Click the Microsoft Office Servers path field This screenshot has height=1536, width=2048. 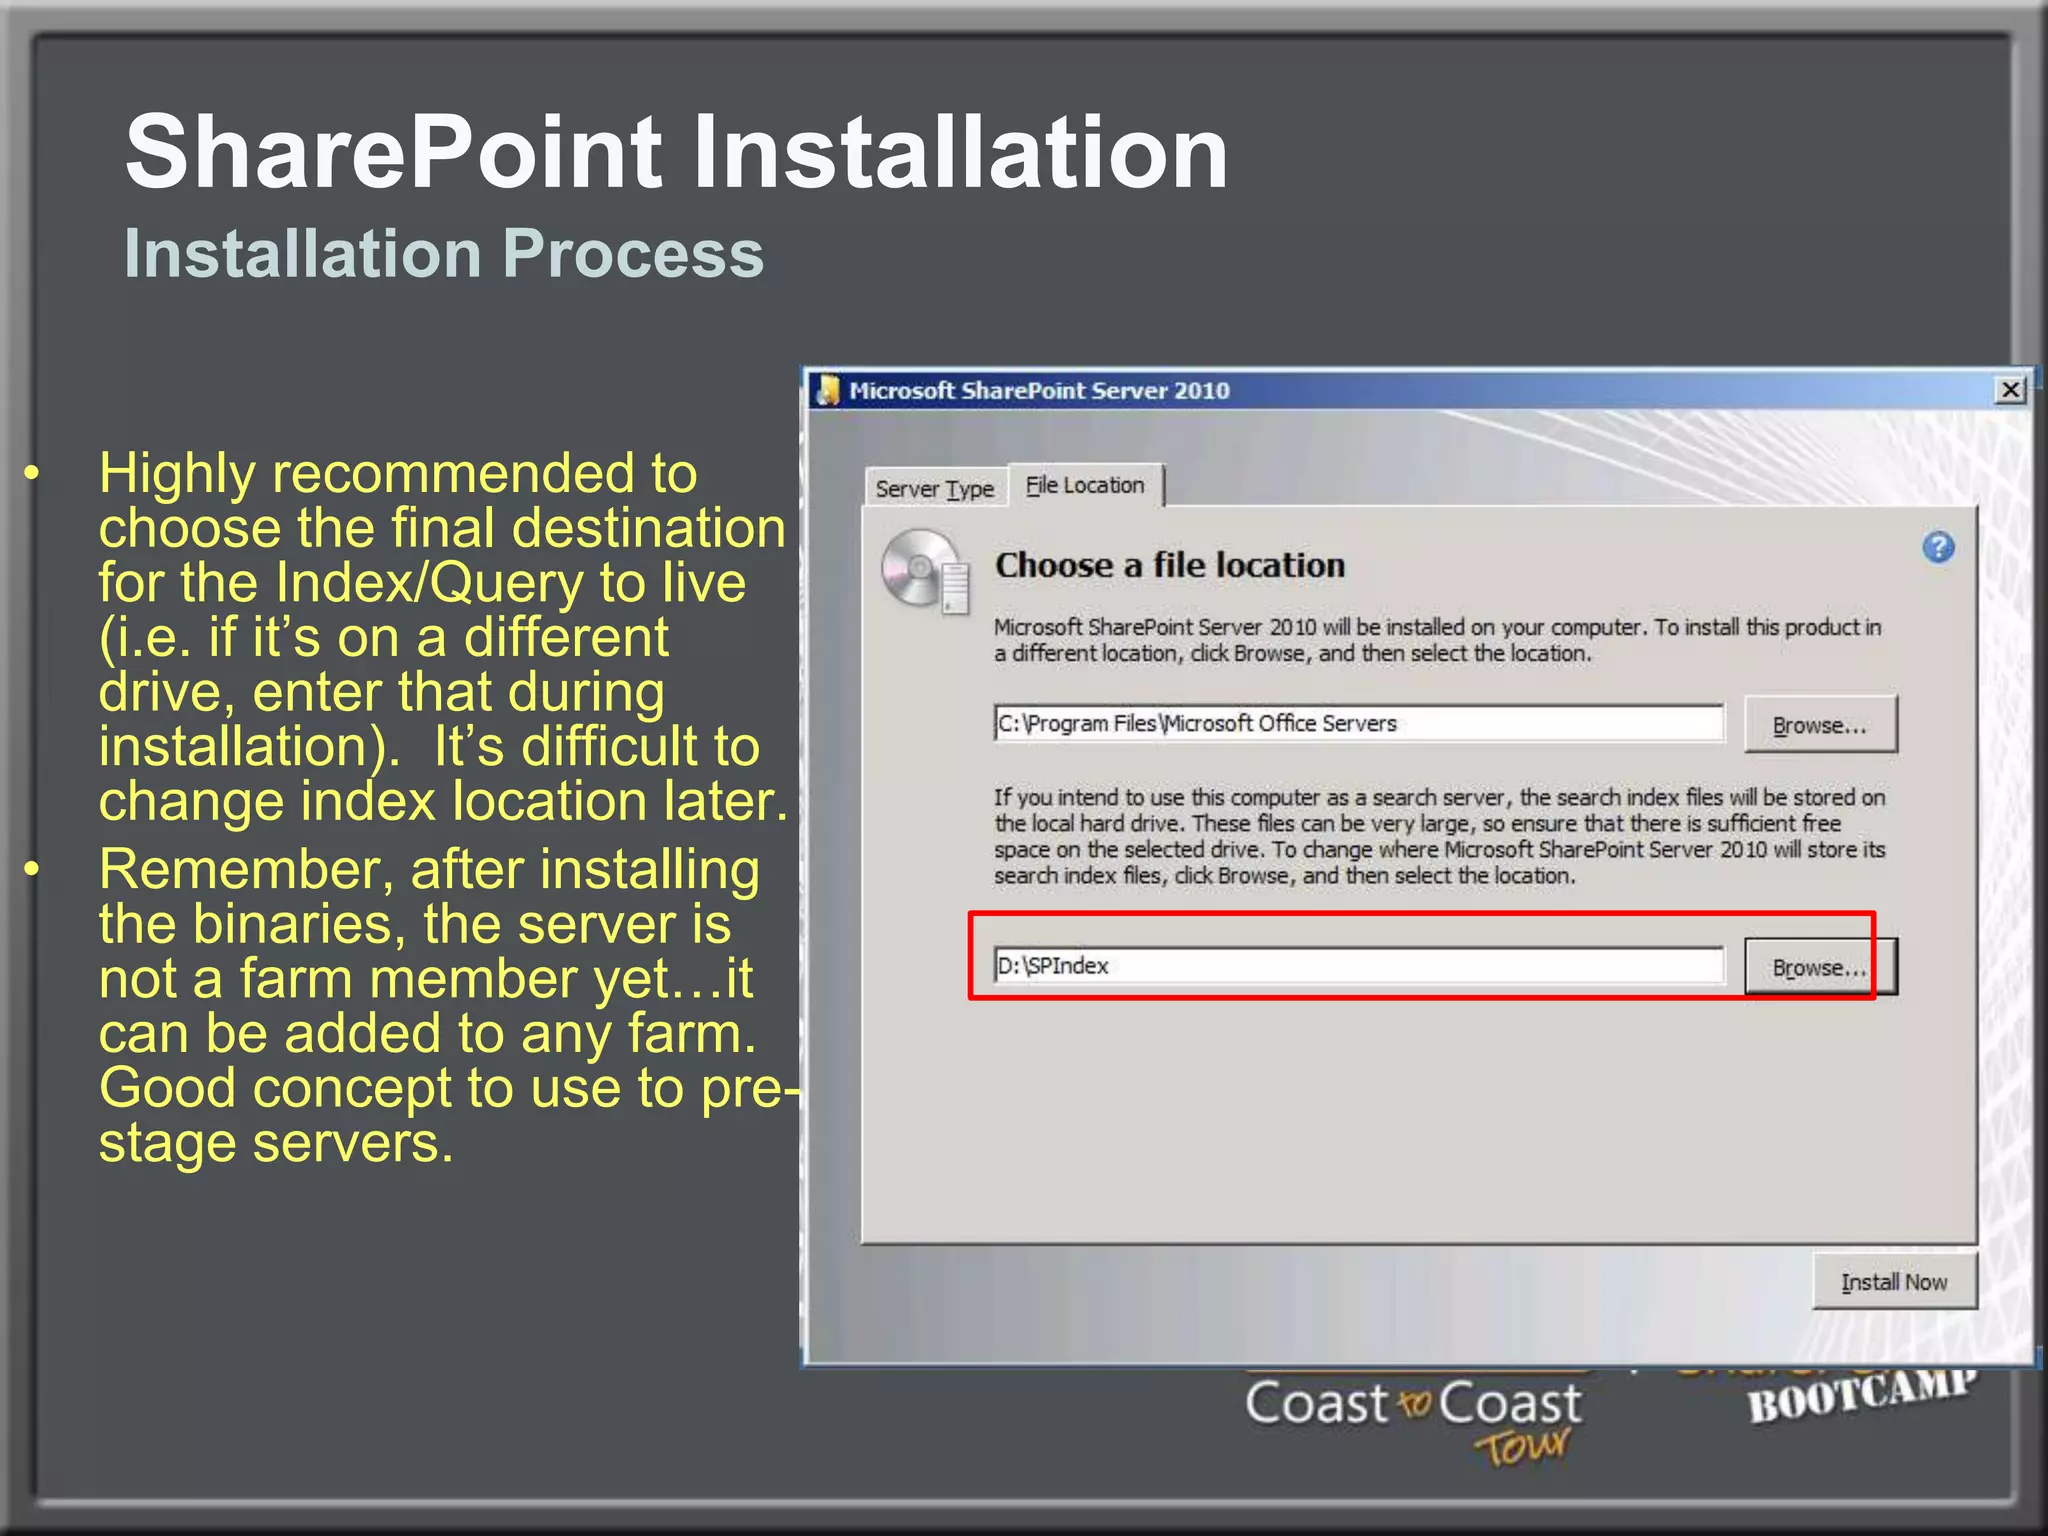click(1359, 723)
